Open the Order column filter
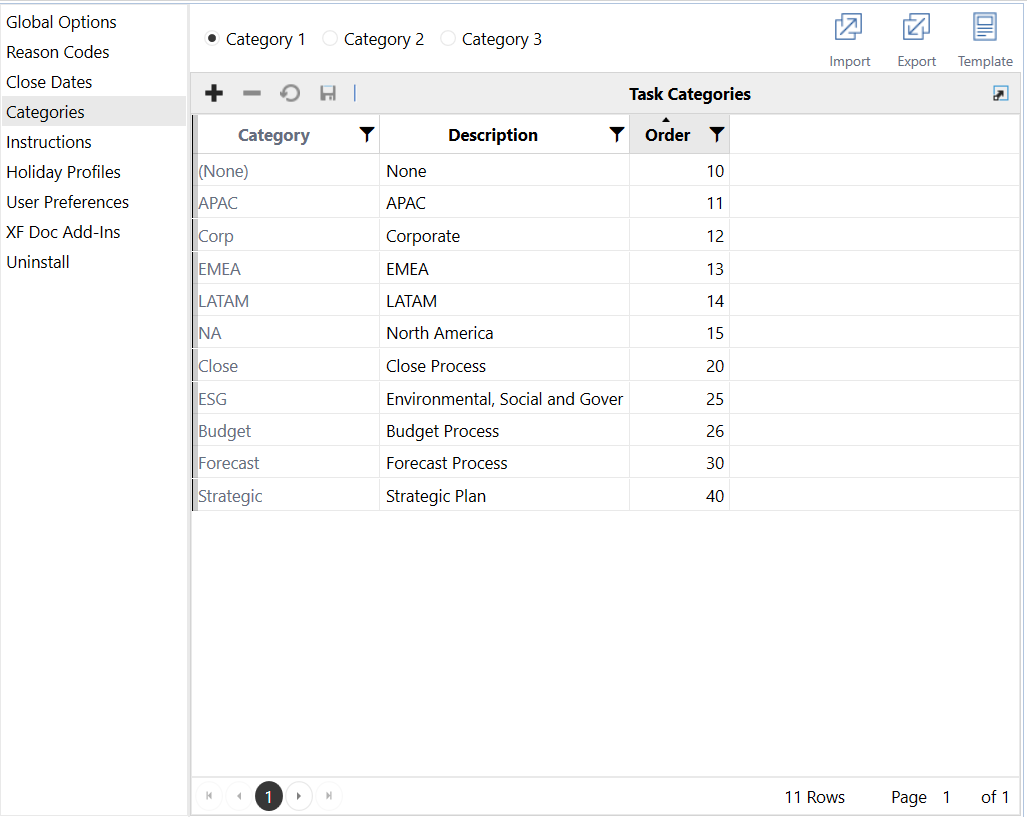This screenshot has height=817, width=1030. point(714,133)
